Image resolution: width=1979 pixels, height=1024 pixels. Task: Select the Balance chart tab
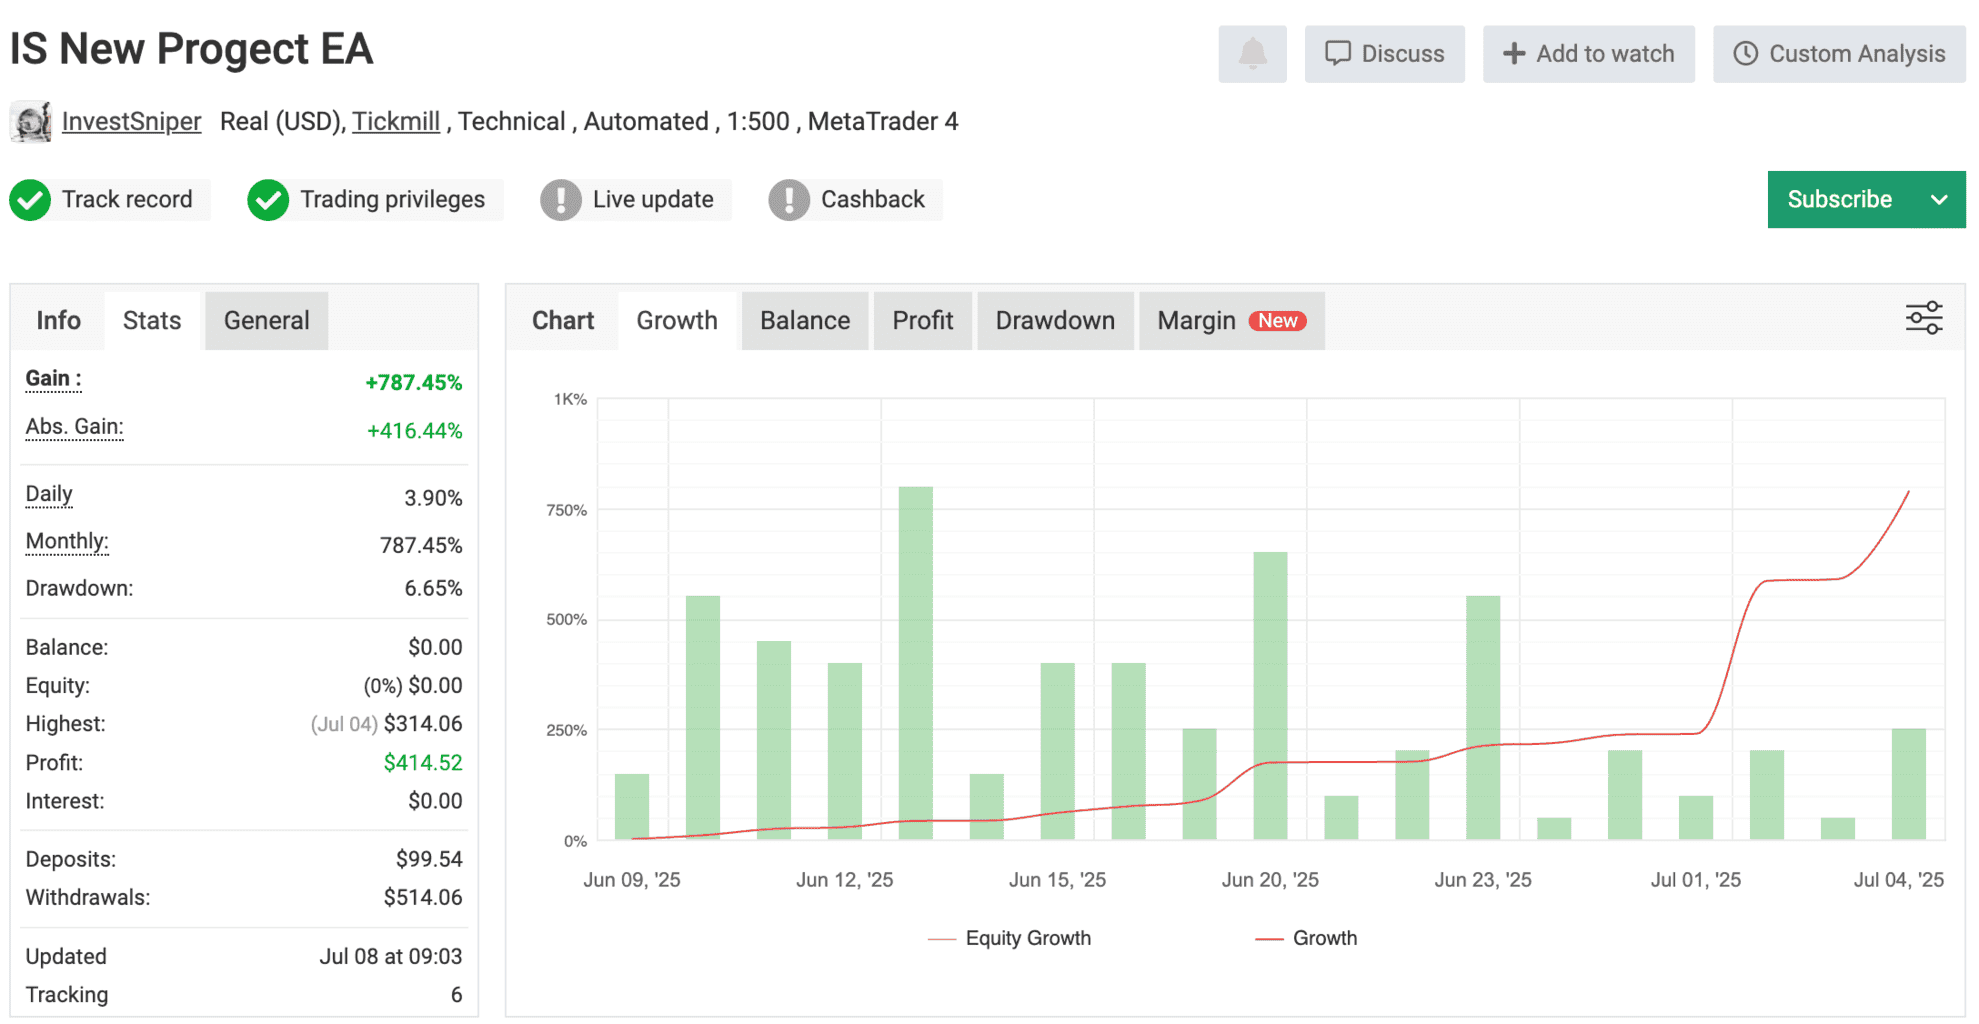point(804,321)
